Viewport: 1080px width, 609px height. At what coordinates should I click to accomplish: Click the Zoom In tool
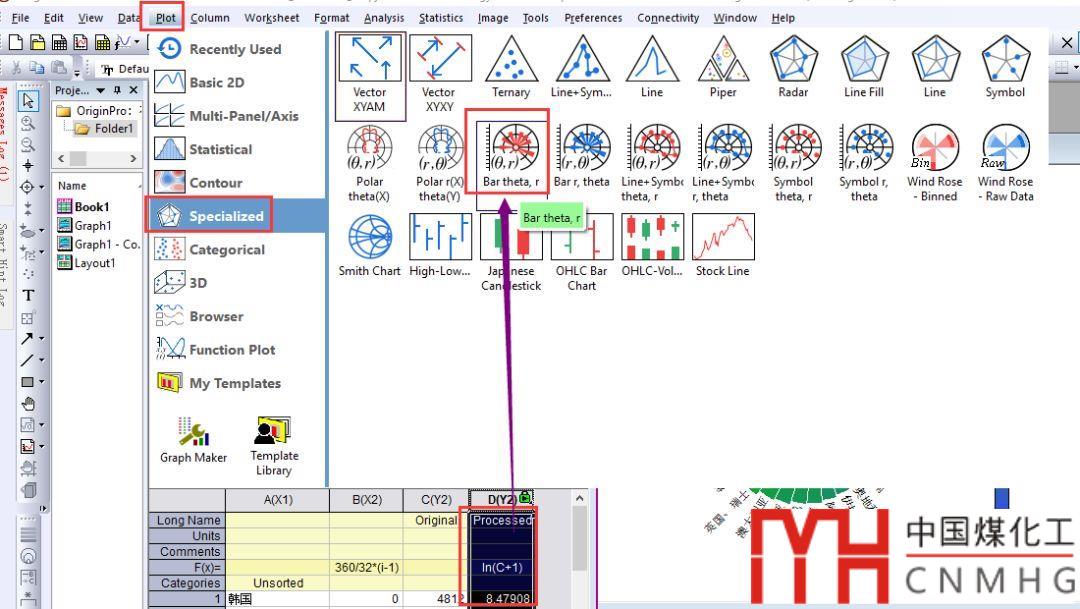[x=28, y=123]
